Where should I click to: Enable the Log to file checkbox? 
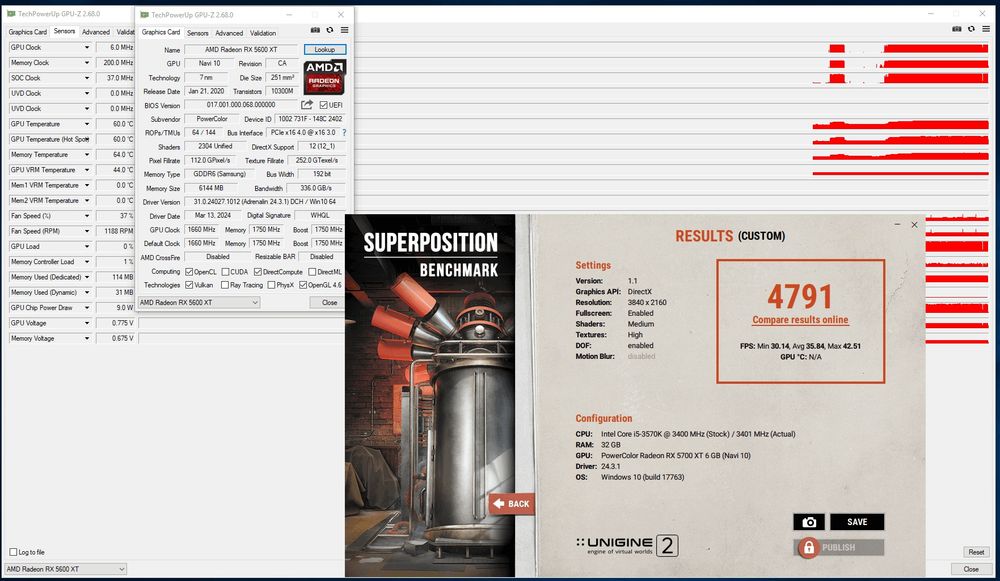point(13,552)
